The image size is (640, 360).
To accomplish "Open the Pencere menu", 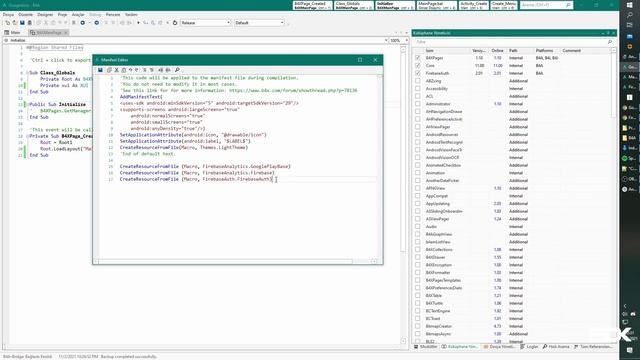I will click(113, 15).
